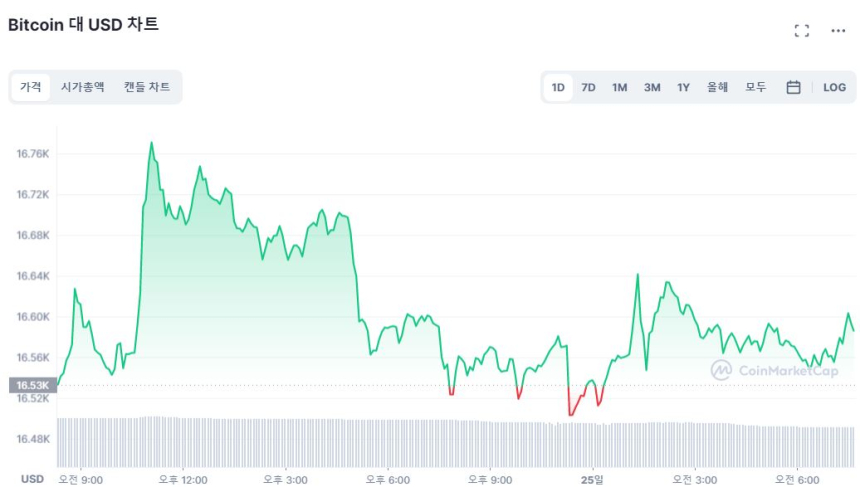Open the calendar date picker
Image resolution: width=860 pixels, height=487 pixels.
(793, 87)
